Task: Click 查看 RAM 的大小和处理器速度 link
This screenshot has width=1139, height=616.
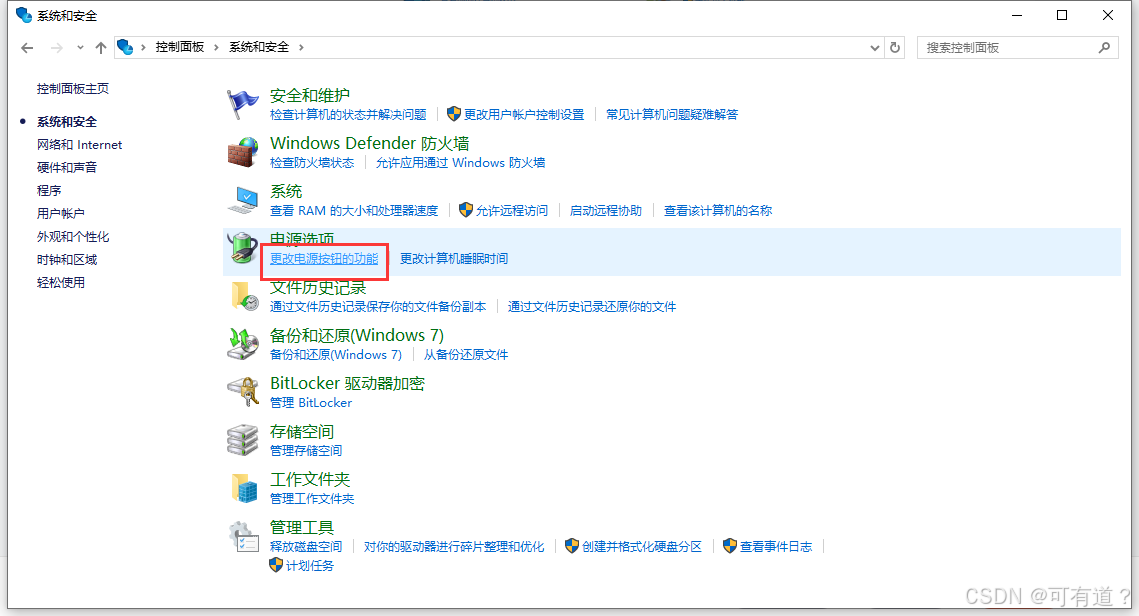Action: tap(354, 211)
